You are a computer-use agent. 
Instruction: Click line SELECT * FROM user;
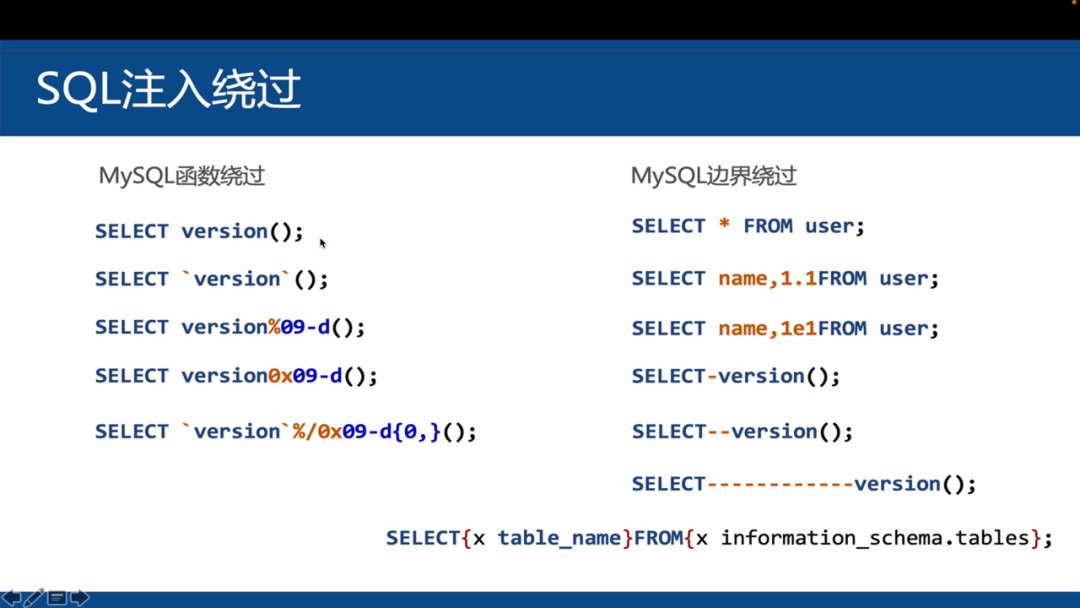point(748,226)
